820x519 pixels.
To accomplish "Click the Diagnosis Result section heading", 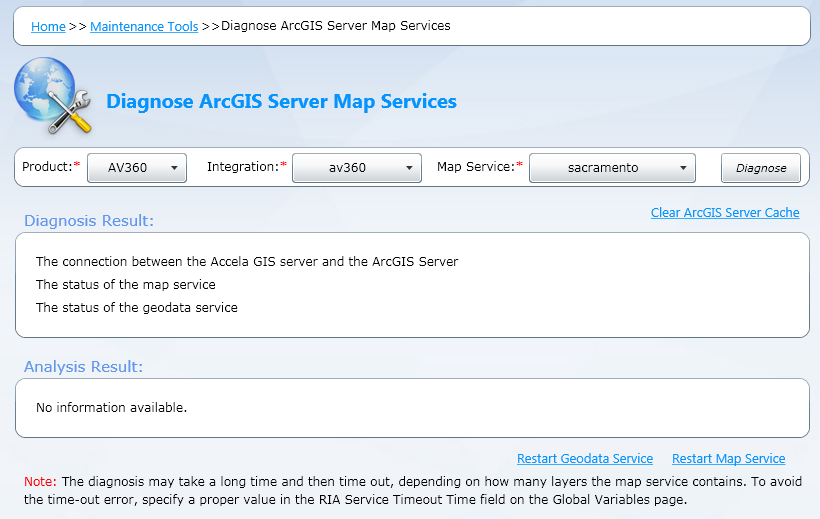I will pos(89,220).
